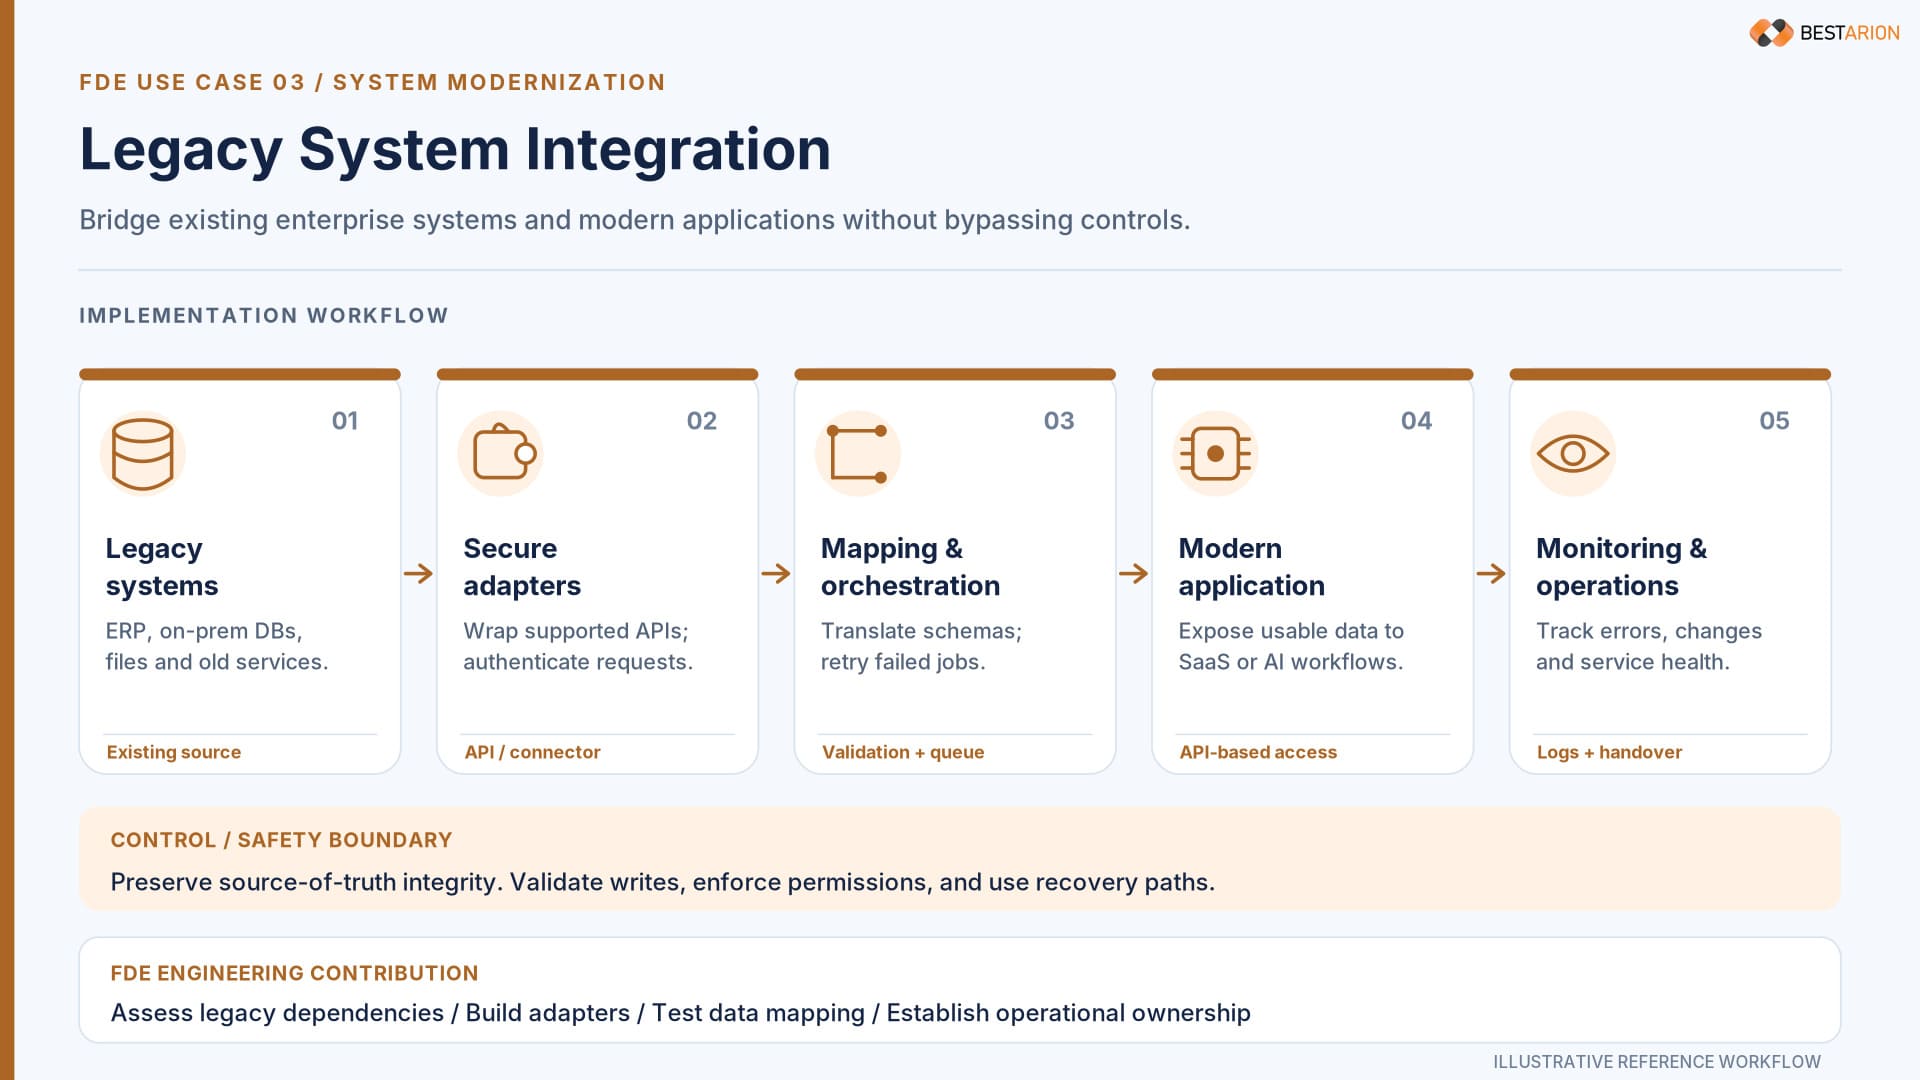Click the eye icon on Monitoring & operations card

(1573, 454)
